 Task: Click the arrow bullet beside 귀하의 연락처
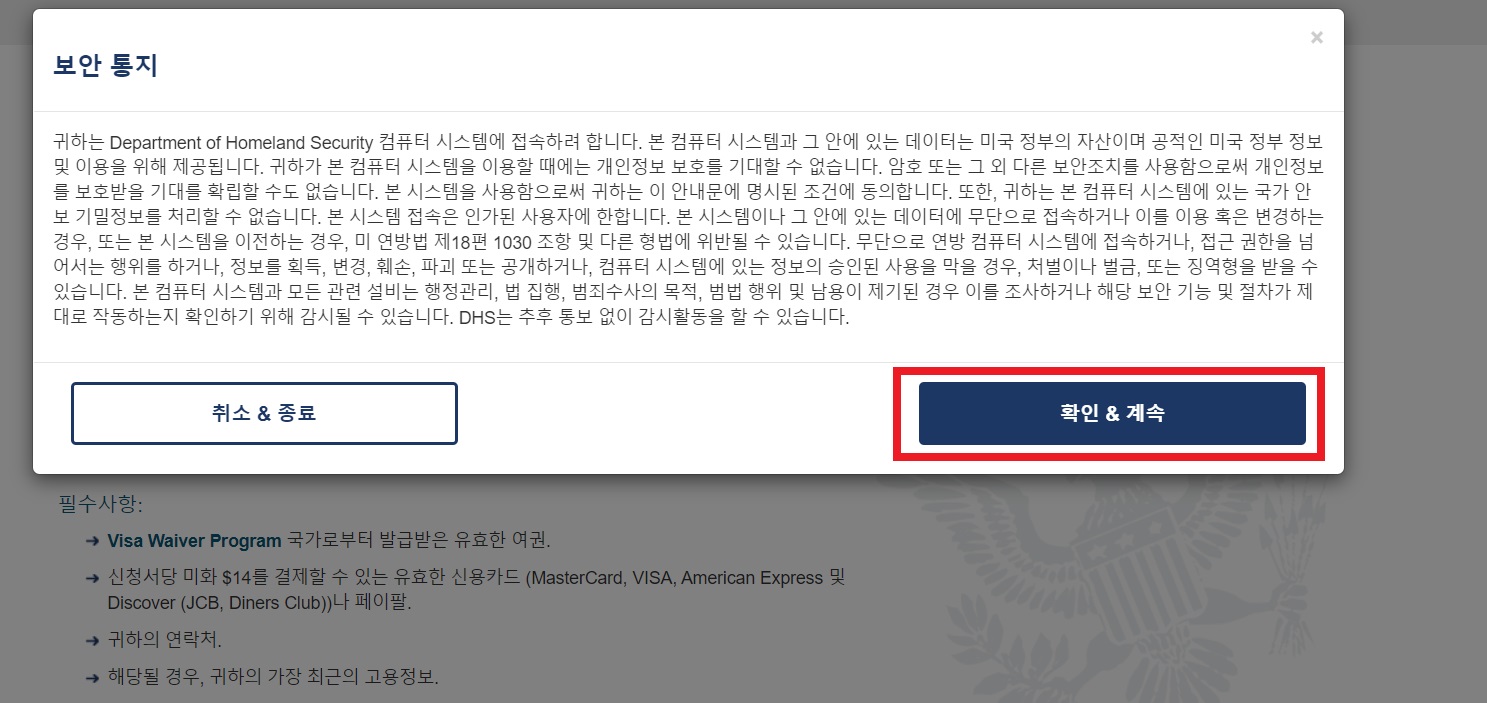[93, 639]
